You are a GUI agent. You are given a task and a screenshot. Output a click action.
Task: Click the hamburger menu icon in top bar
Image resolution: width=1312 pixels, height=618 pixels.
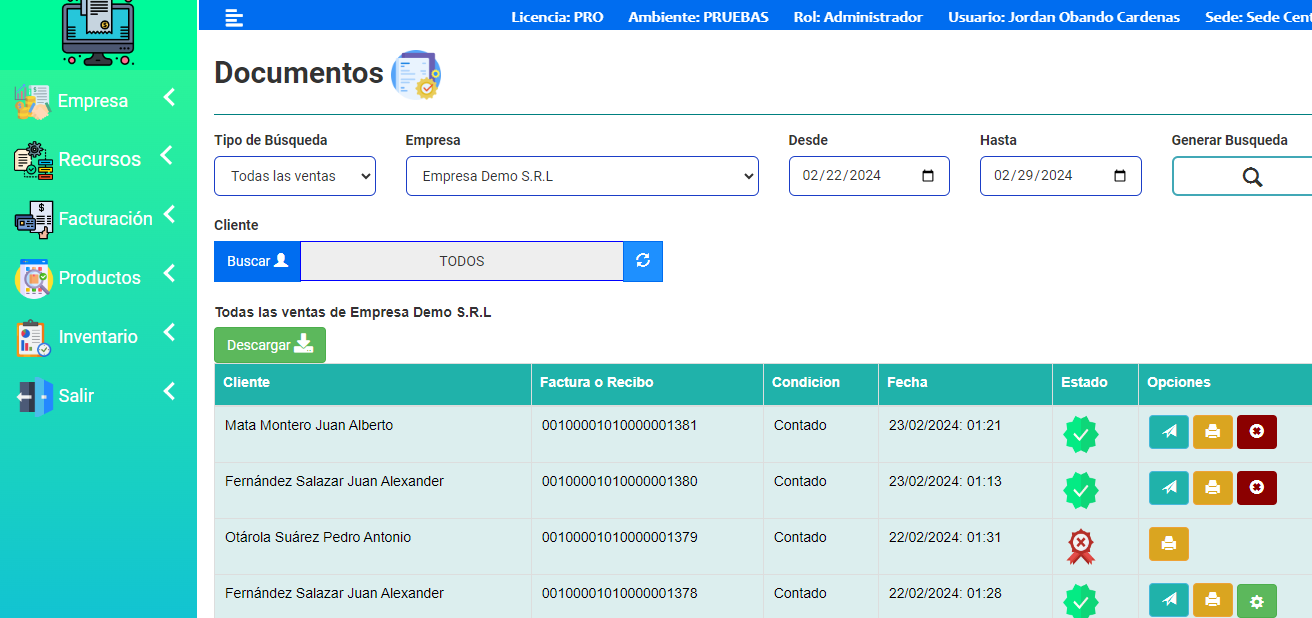234,17
